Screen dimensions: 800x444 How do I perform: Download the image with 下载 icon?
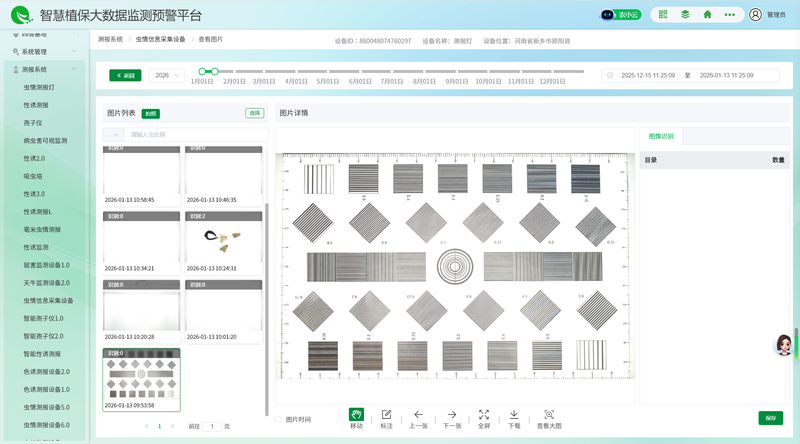[514, 418]
